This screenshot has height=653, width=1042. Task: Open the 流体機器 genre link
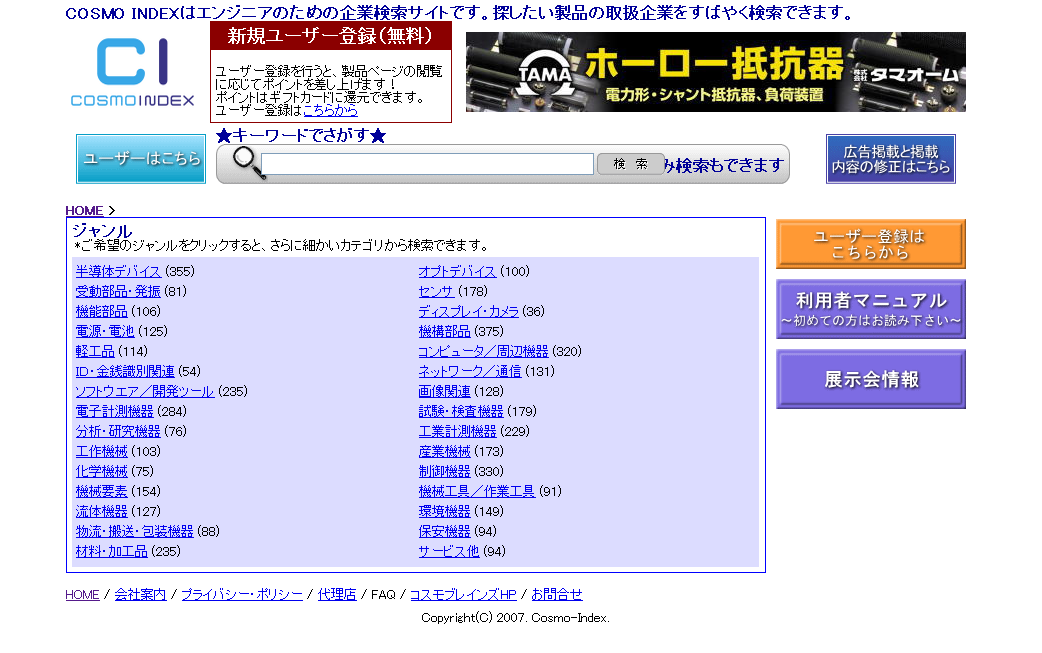[x=101, y=511]
